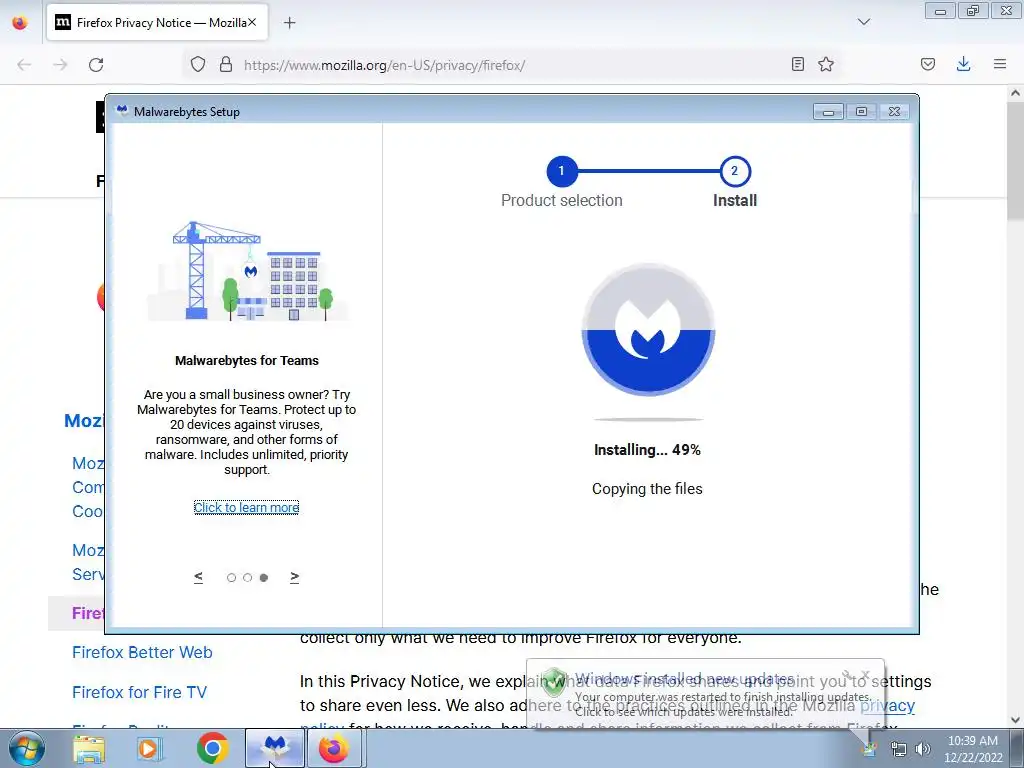Click the Malwarebytes for Teams heading
The height and width of the screenshot is (768, 1024).
(247, 360)
